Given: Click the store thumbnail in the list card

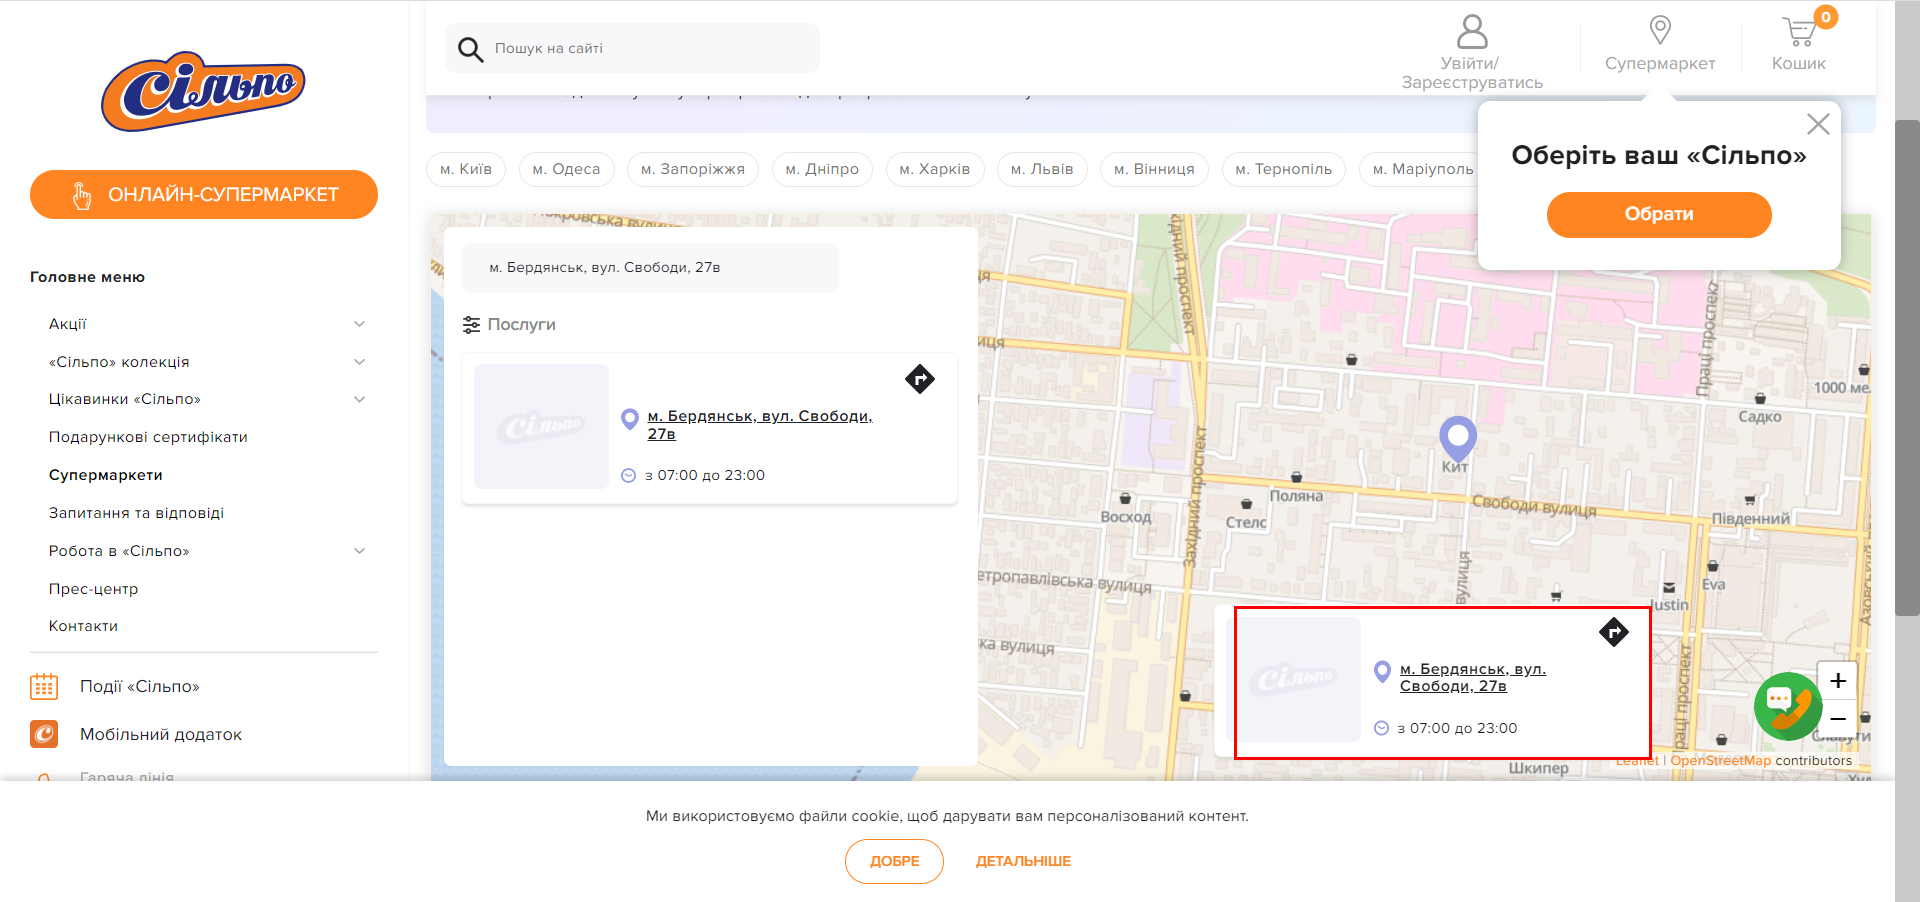Looking at the screenshot, I should coord(541,427).
